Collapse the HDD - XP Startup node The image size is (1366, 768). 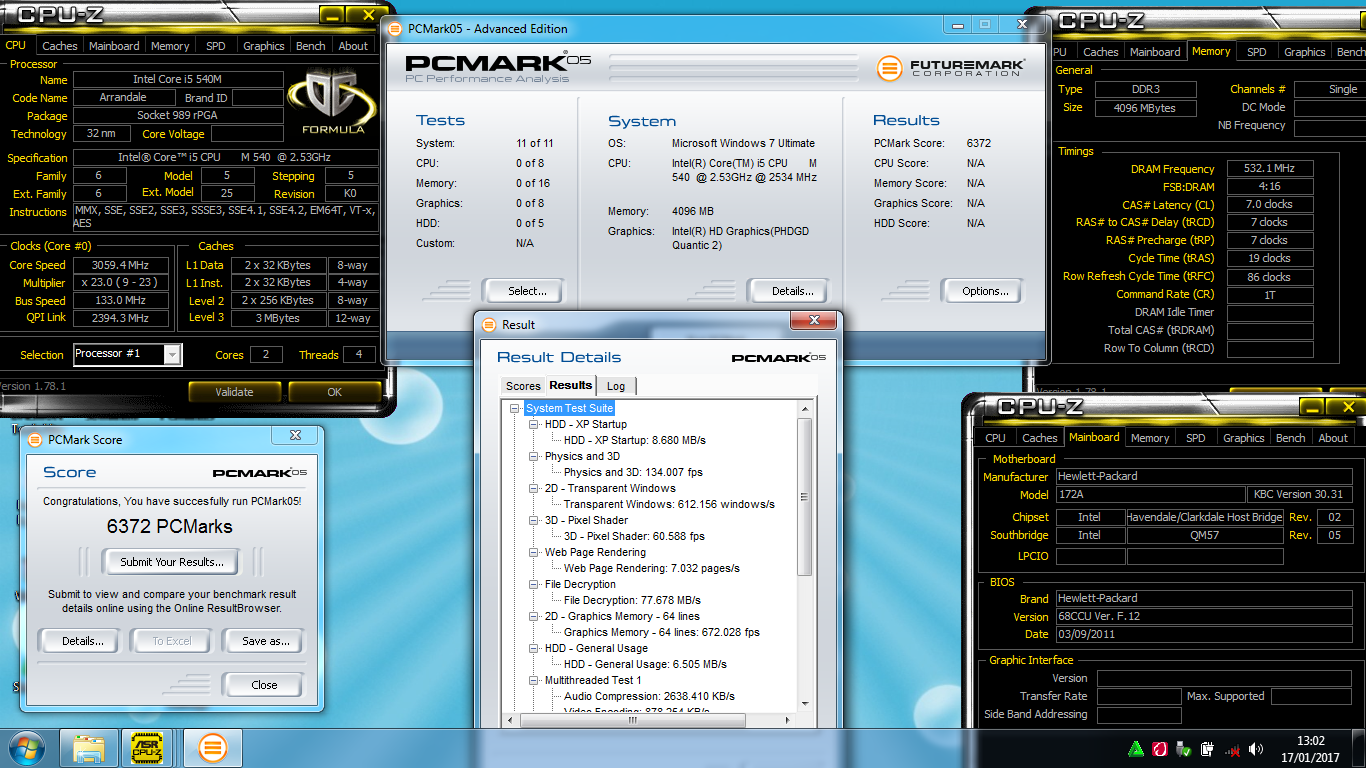pos(535,424)
